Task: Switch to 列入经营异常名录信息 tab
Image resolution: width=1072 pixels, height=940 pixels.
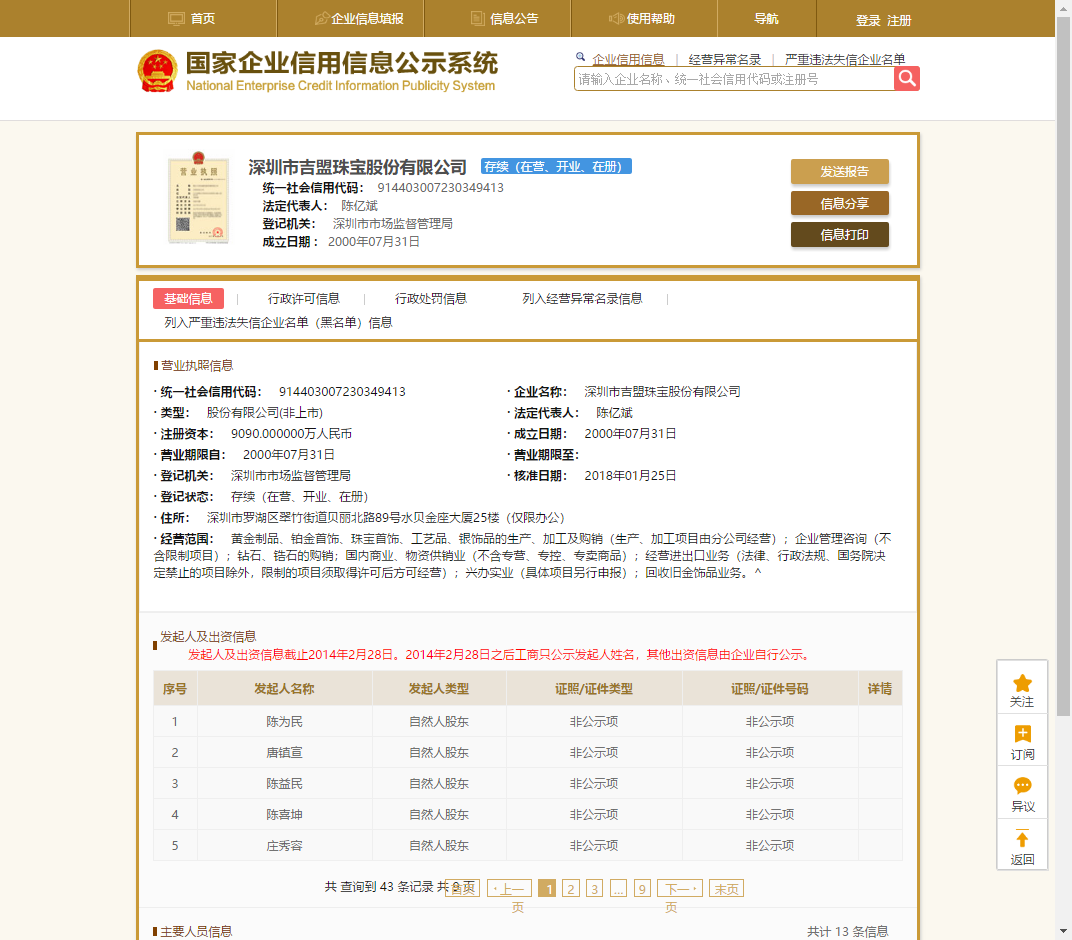Action: pos(582,298)
